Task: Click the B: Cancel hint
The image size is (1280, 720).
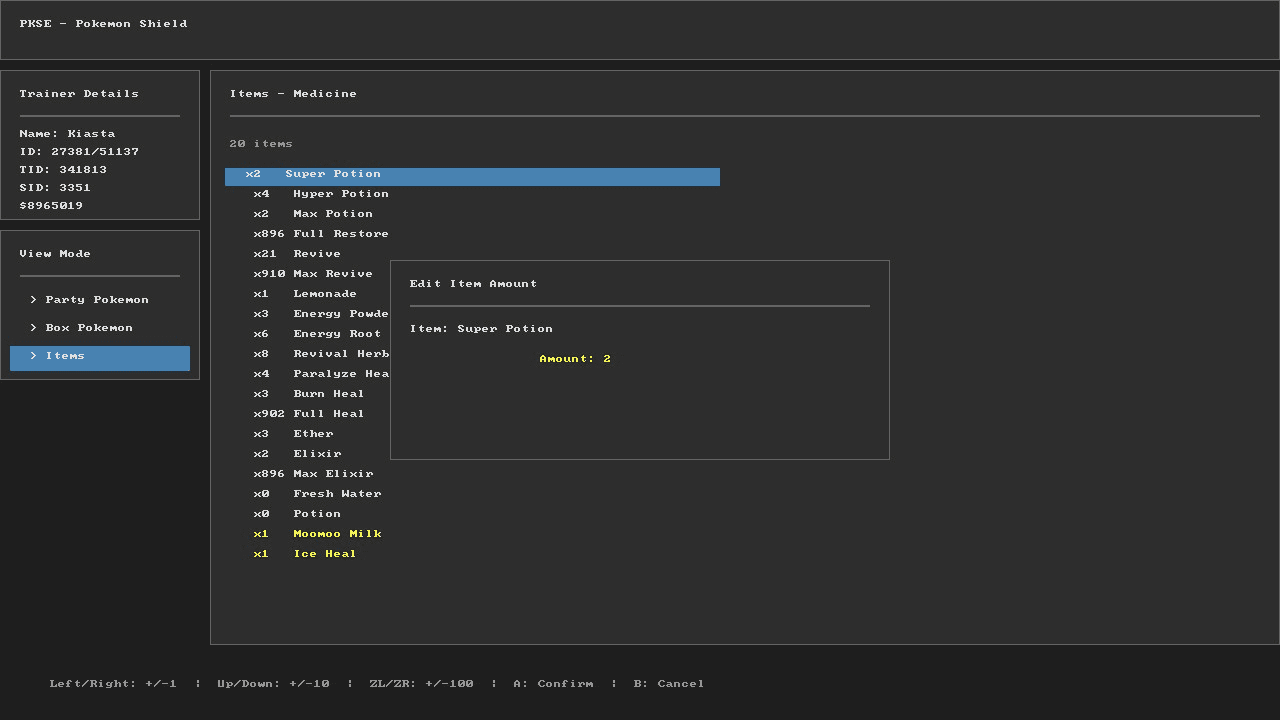Action: point(669,684)
